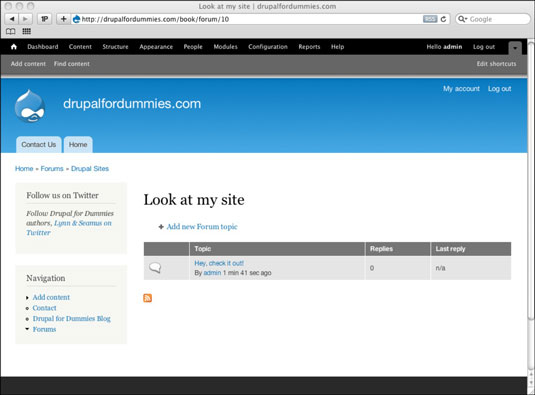Switch to the Home tab
Image resolution: width=535 pixels, height=395 pixels.
pos(78,145)
